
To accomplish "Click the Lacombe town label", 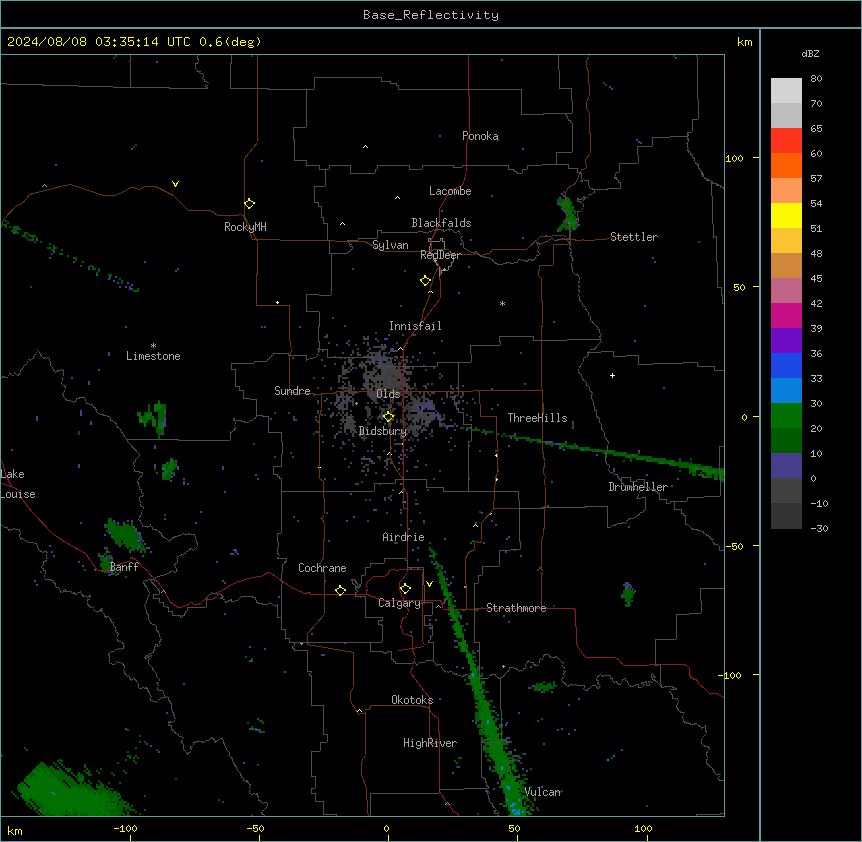I will 450,191.
